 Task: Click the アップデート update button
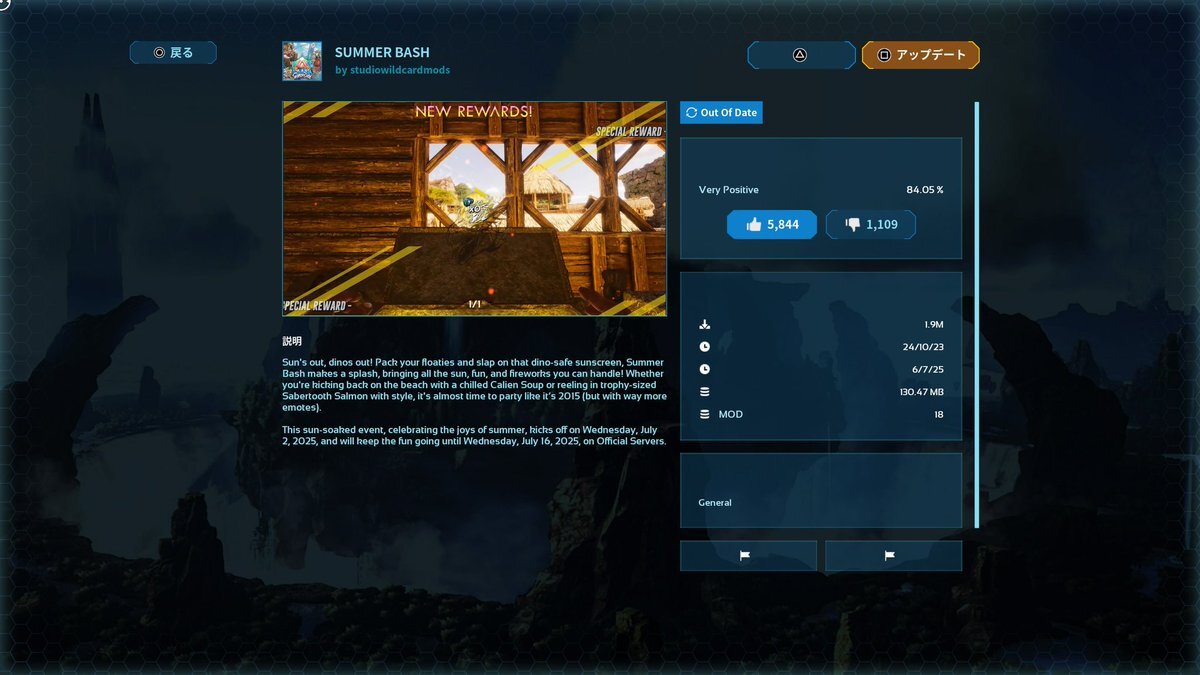click(x=920, y=55)
